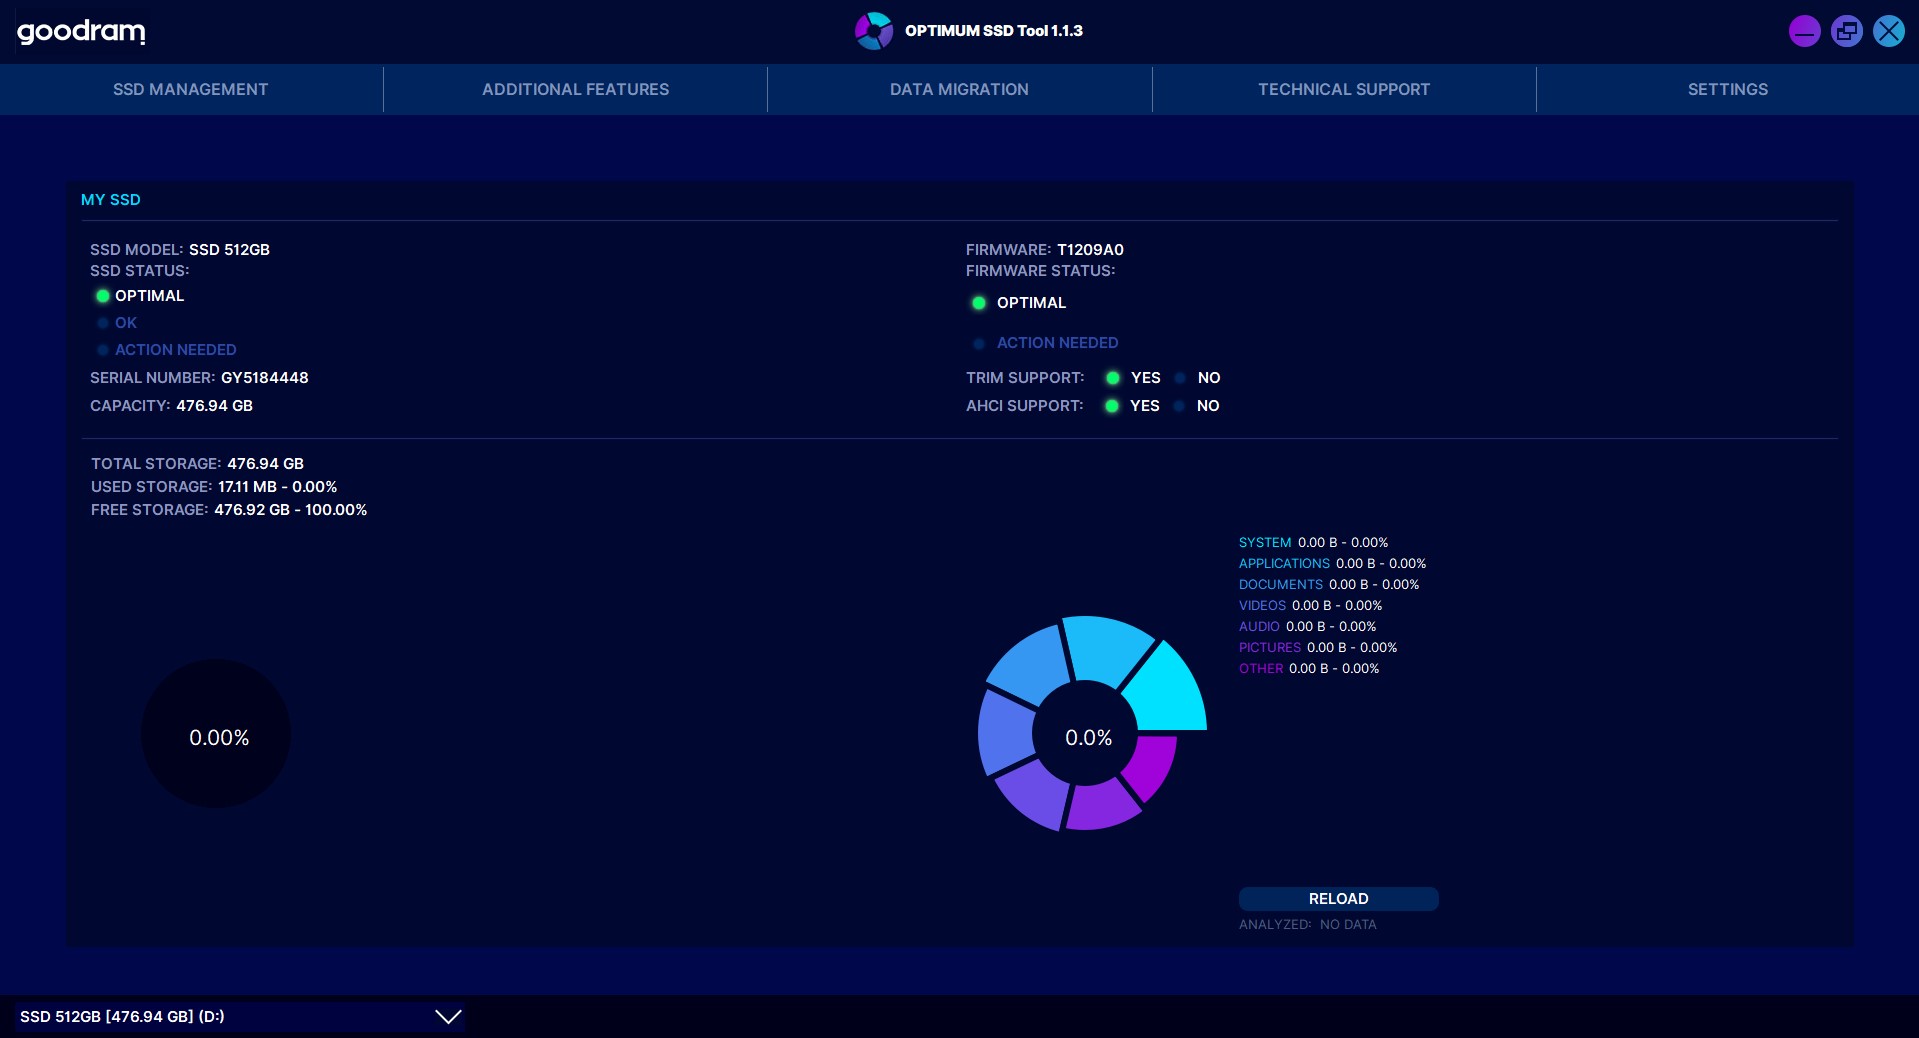Click the OTHER 0.00 B legend entry

coord(1309,669)
